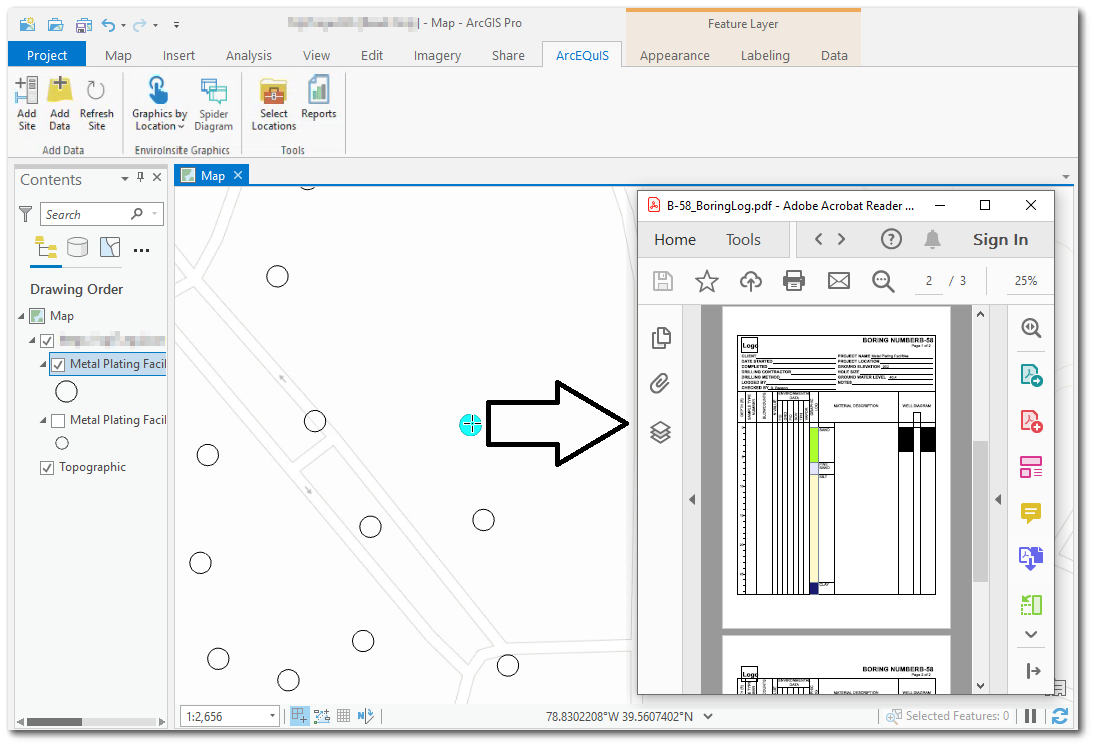The height and width of the screenshot is (746, 1094).
Task: Toggle the blurred group layer checkbox
Action: tap(47, 341)
